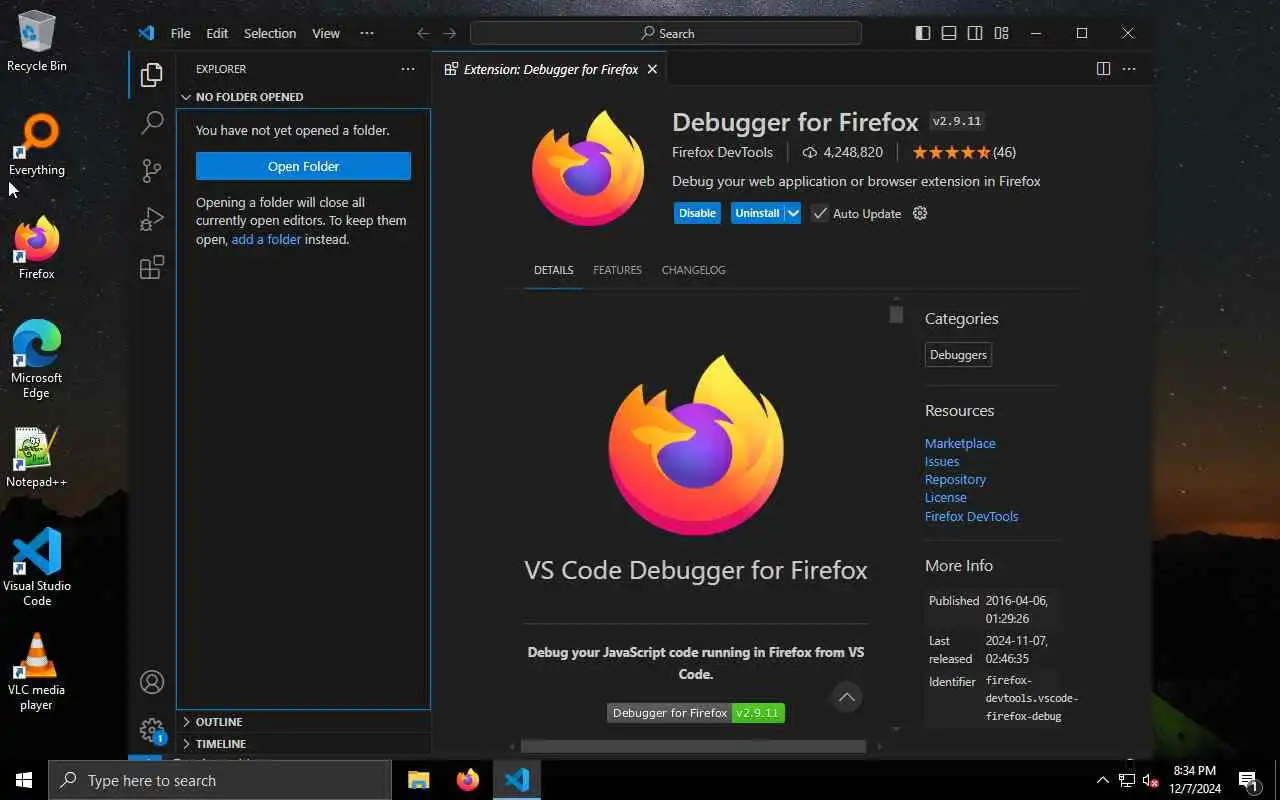Switch to the Changelog tab
The height and width of the screenshot is (800, 1280).
693,270
